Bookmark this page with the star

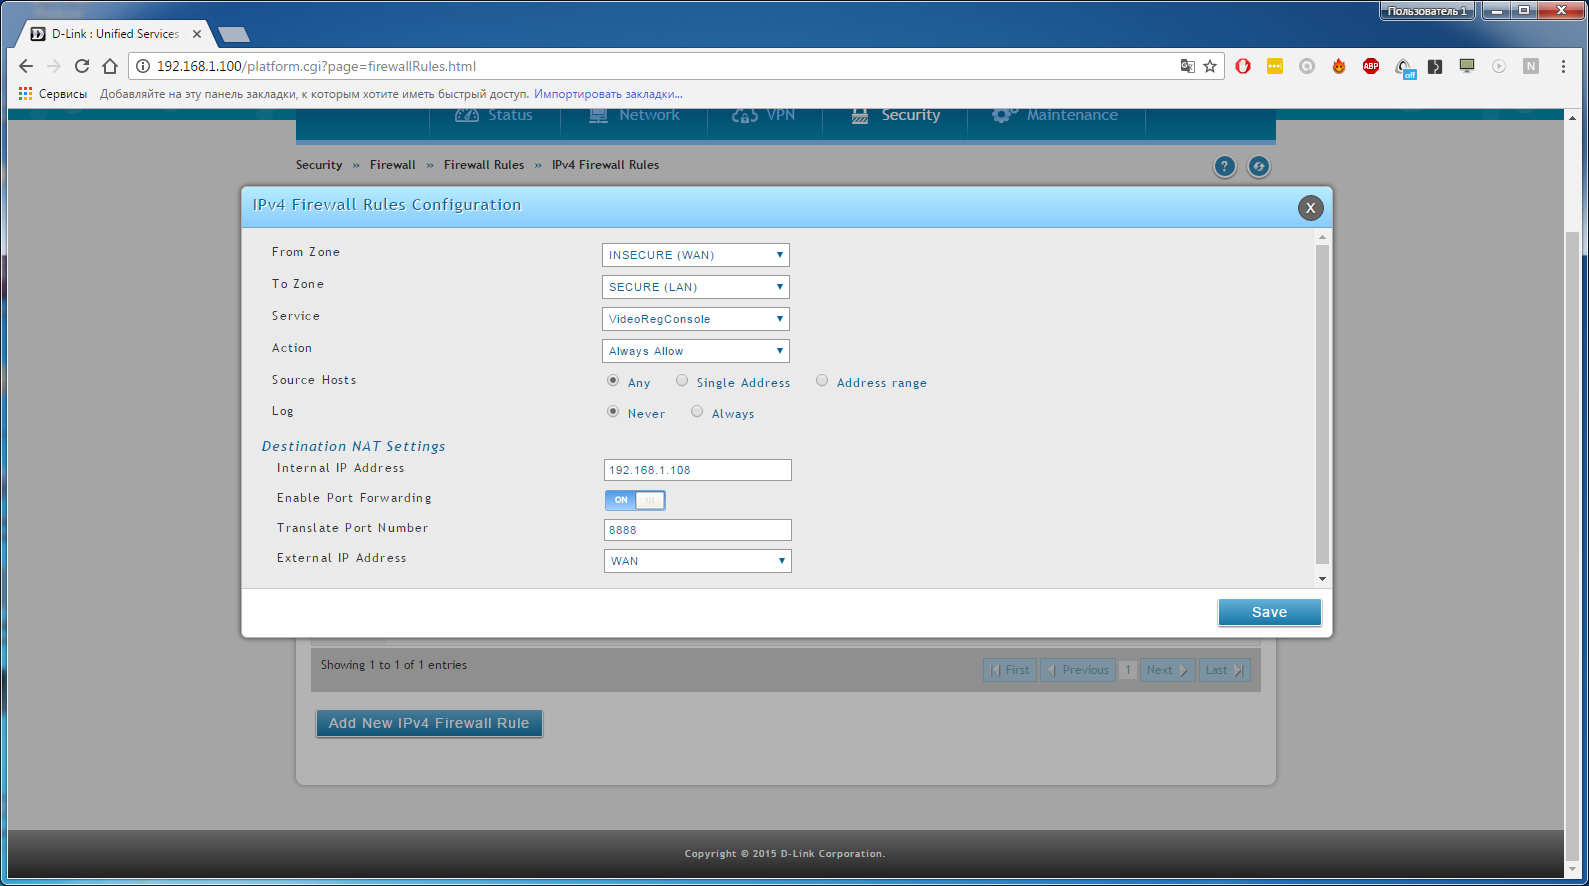pos(1210,66)
